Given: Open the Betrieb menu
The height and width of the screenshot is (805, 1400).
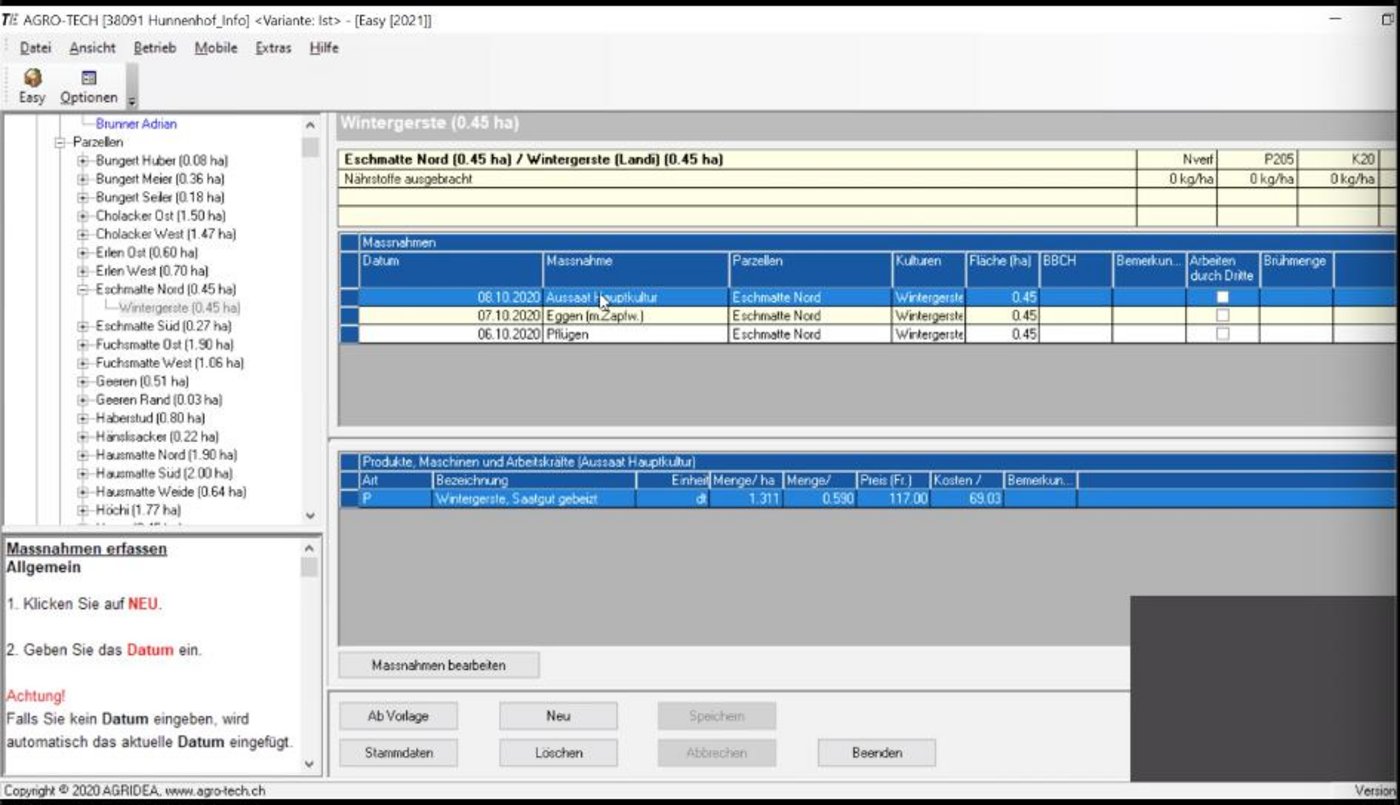Looking at the screenshot, I should pos(154,48).
